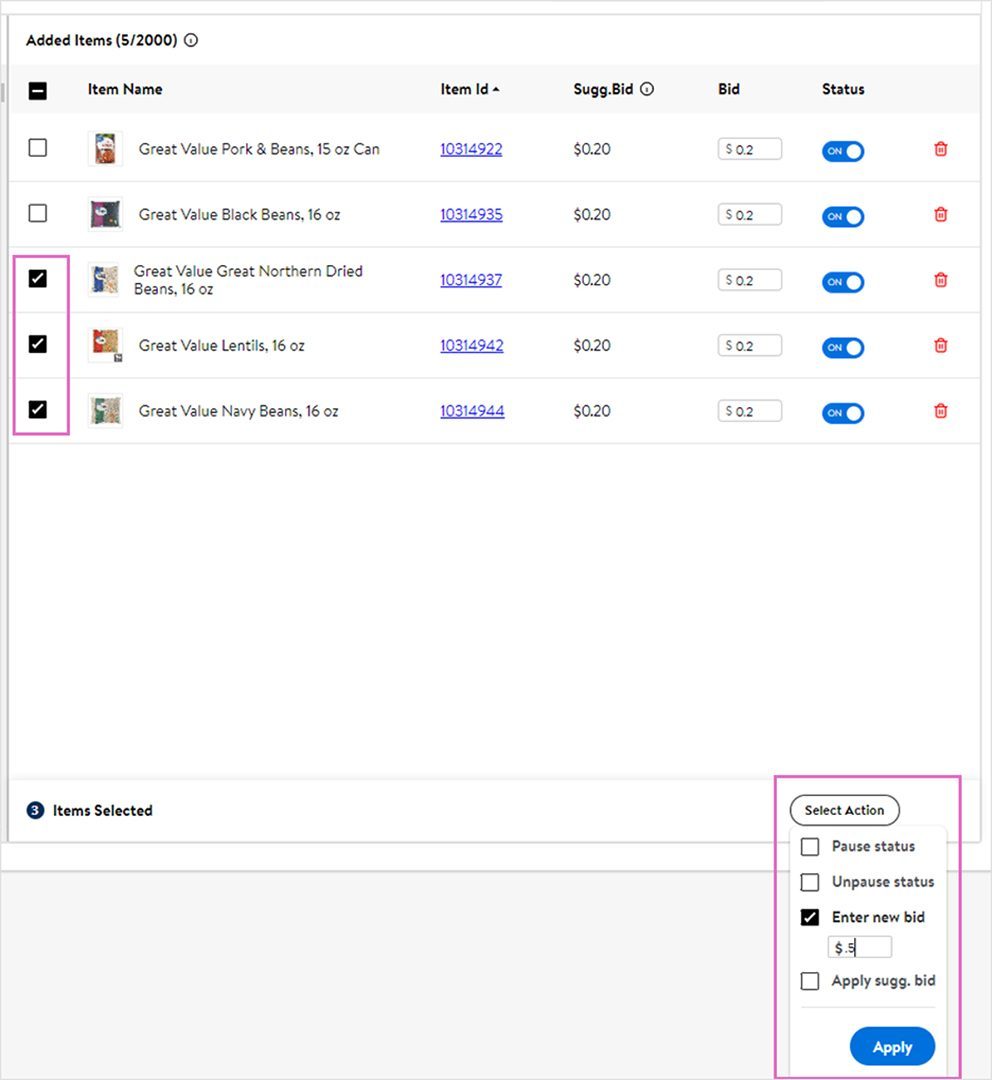
Task: Delete the Great Value Black Beans item
Action: click(940, 214)
